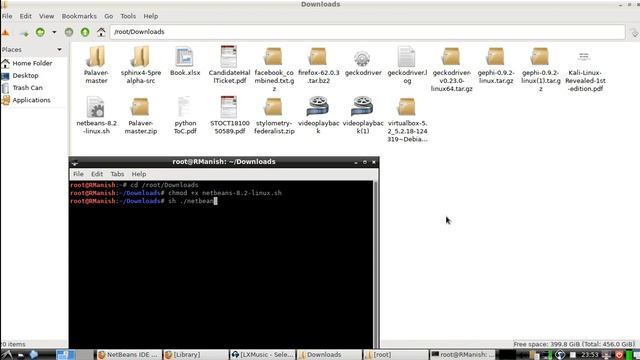The height and width of the screenshot is (360, 640).
Task: Select python ToC.pdf file
Action: tap(185, 116)
